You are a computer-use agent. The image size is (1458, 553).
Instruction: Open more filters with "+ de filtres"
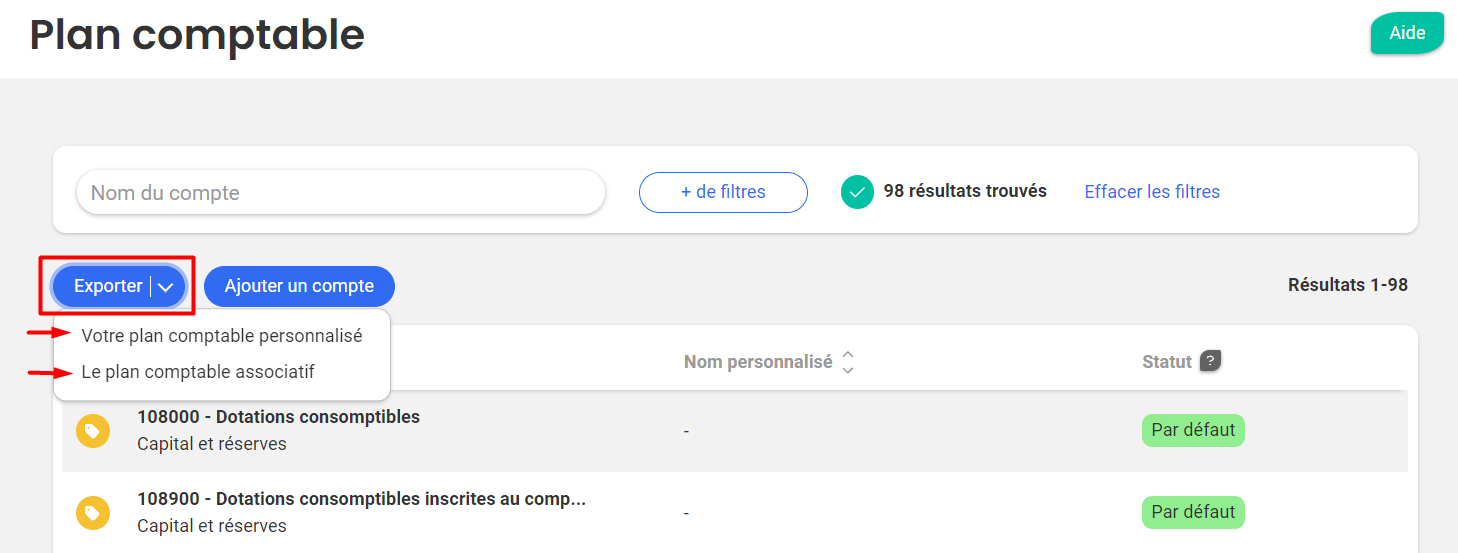(x=723, y=192)
